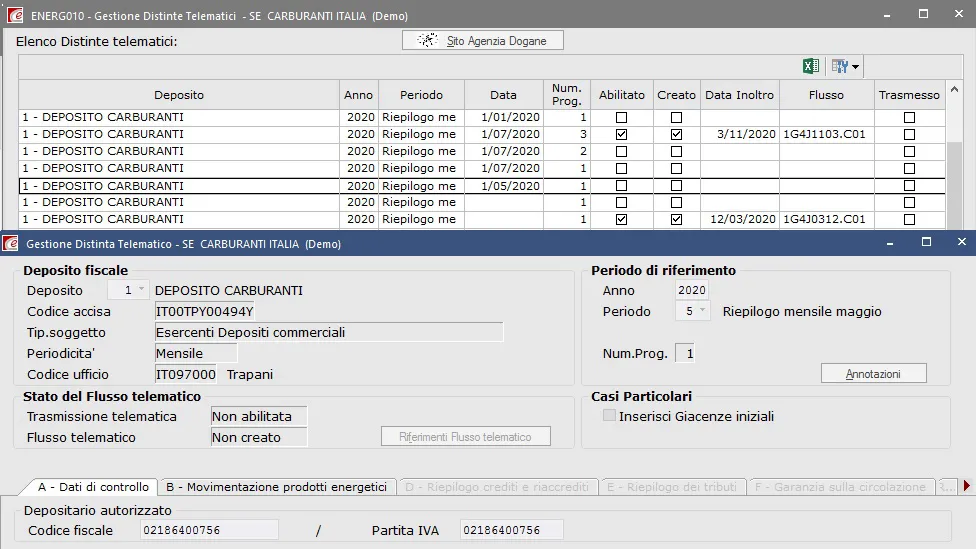Image resolution: width=976 pixels, height=549 pixels.
Task: Select the flow cell 1G4J0312.C01
Action: [827, 219]
